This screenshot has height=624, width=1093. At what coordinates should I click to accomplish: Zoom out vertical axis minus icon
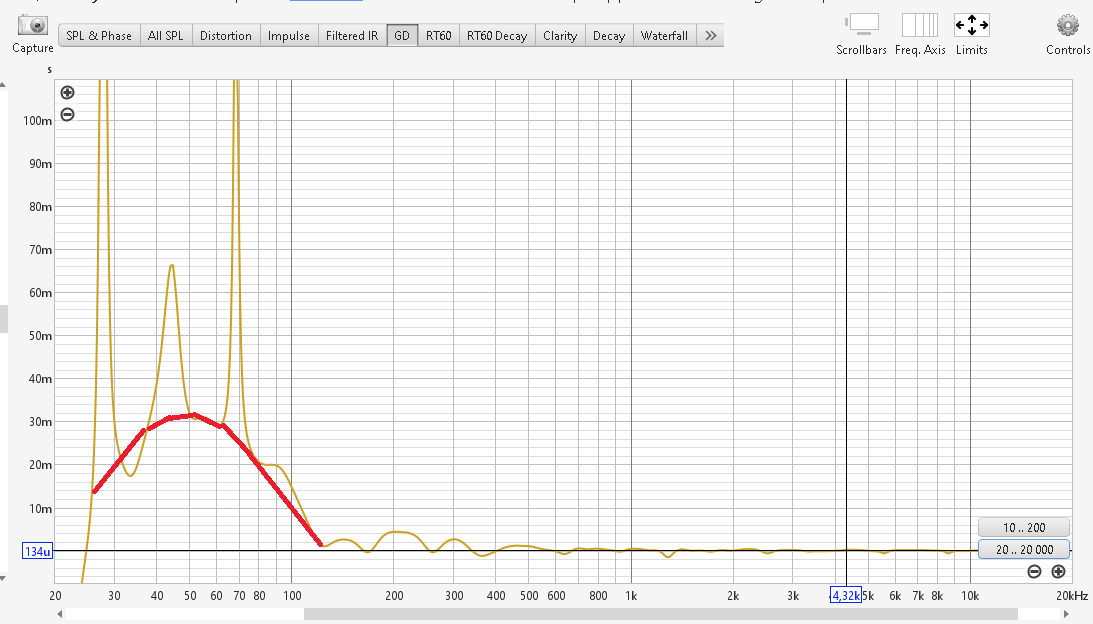point(67,114)
